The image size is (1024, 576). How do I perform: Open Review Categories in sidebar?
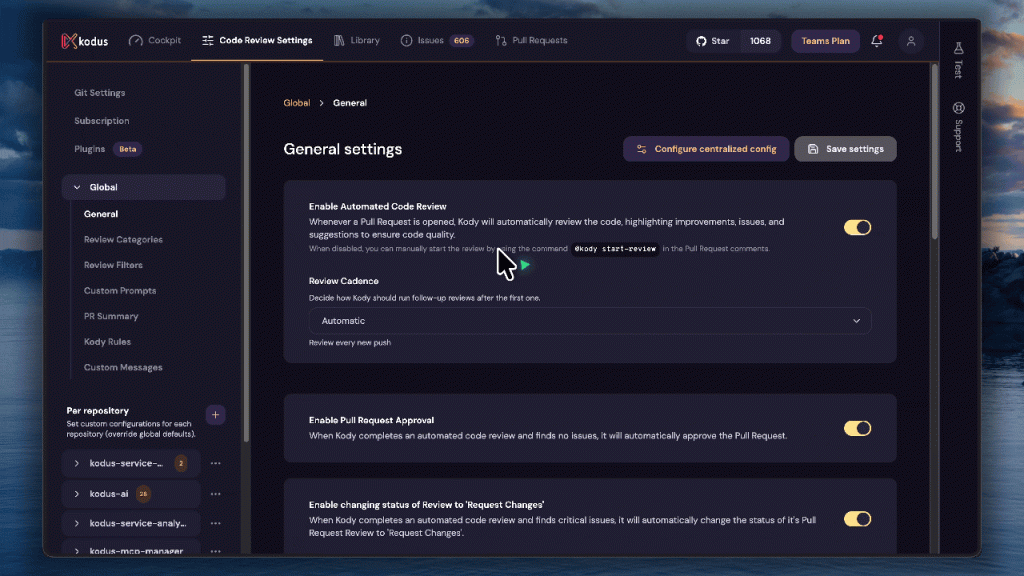pyautogui.click(x=123, y=240)
